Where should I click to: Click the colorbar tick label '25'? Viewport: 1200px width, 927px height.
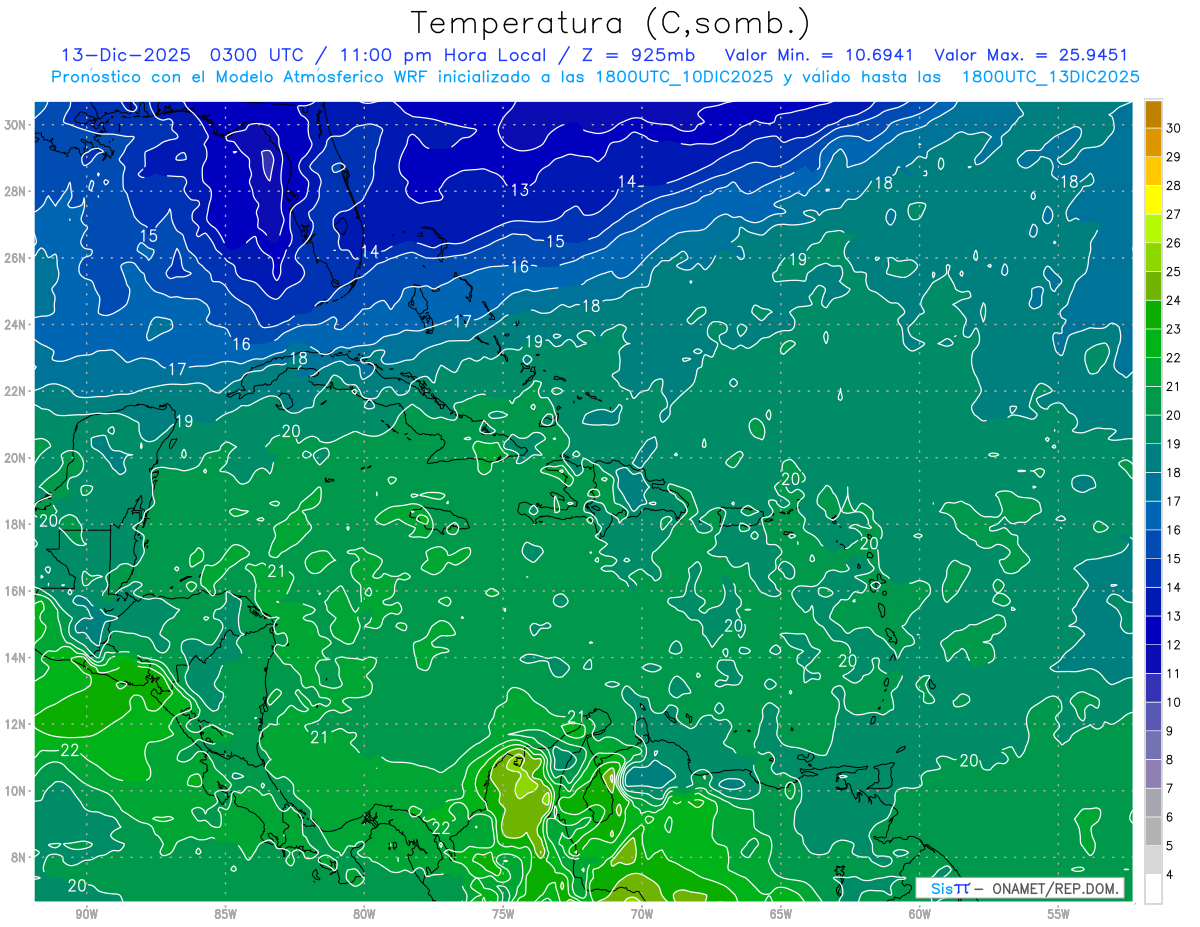point(1173,271)
